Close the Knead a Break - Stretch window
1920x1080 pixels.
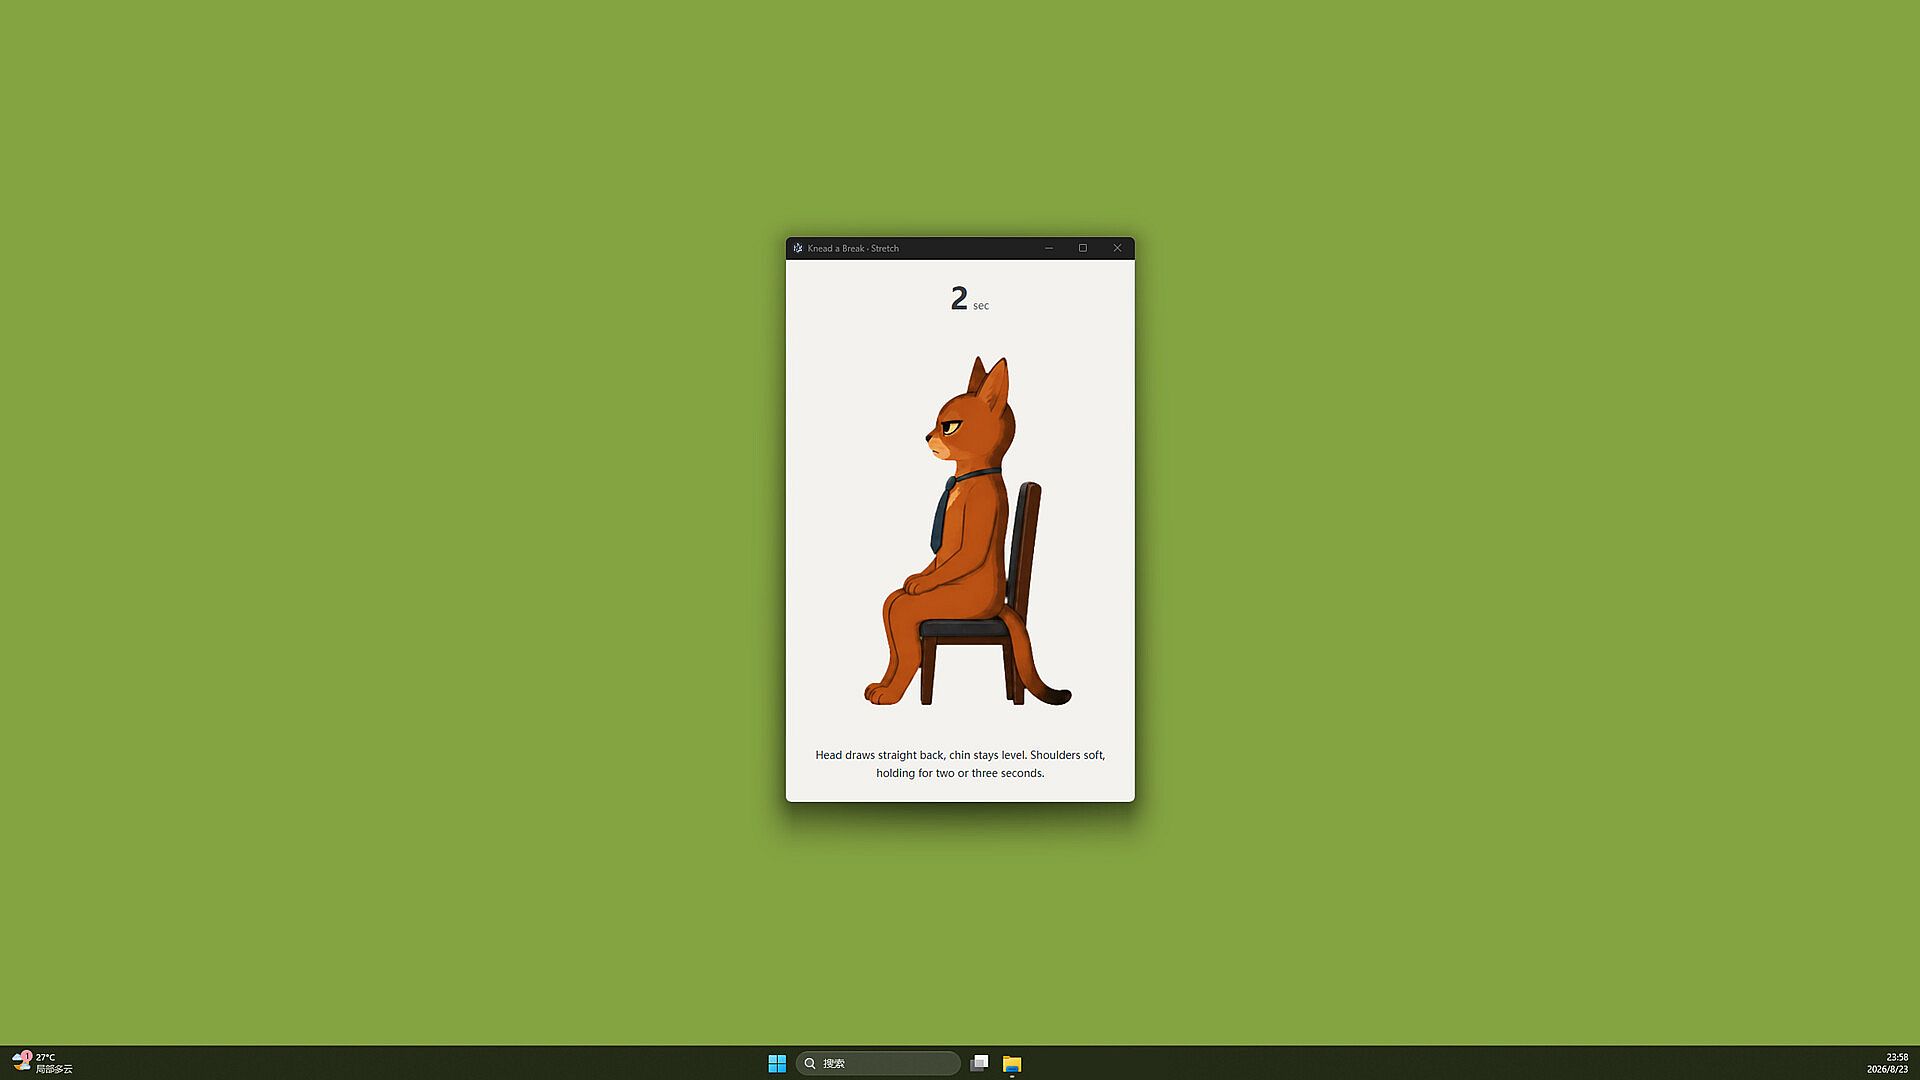coord(1118,248)
